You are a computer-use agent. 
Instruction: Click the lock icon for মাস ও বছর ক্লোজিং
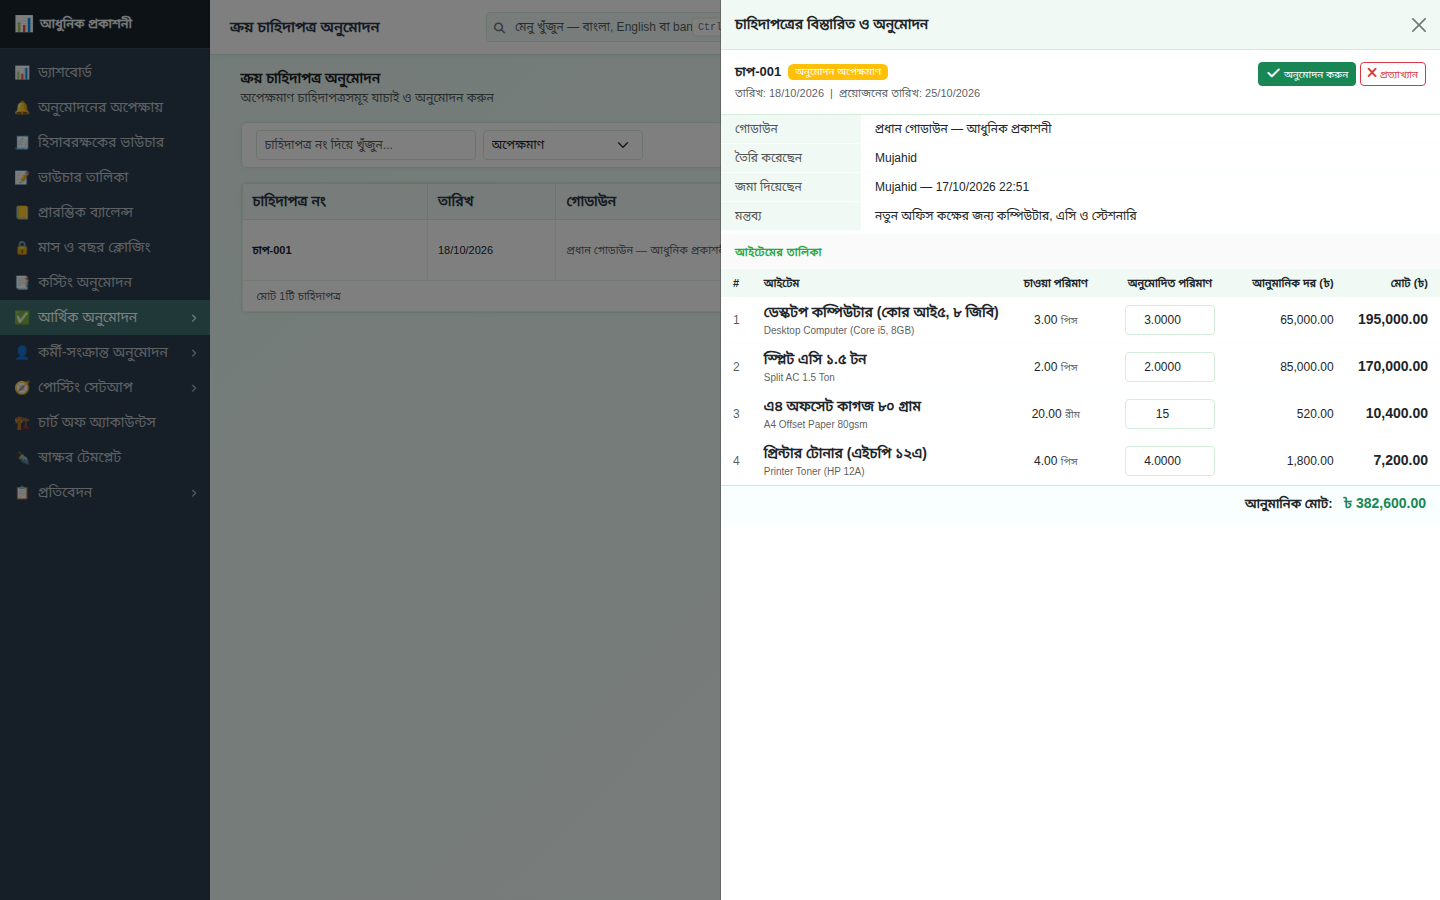click(x=22, y=247)
